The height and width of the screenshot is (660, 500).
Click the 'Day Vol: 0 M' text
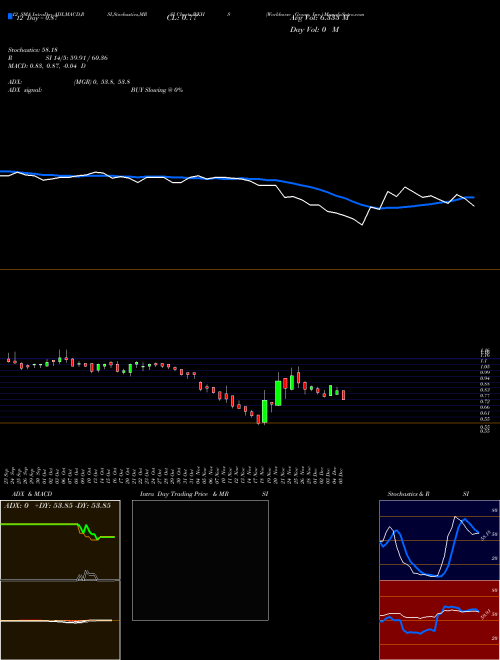314,29
